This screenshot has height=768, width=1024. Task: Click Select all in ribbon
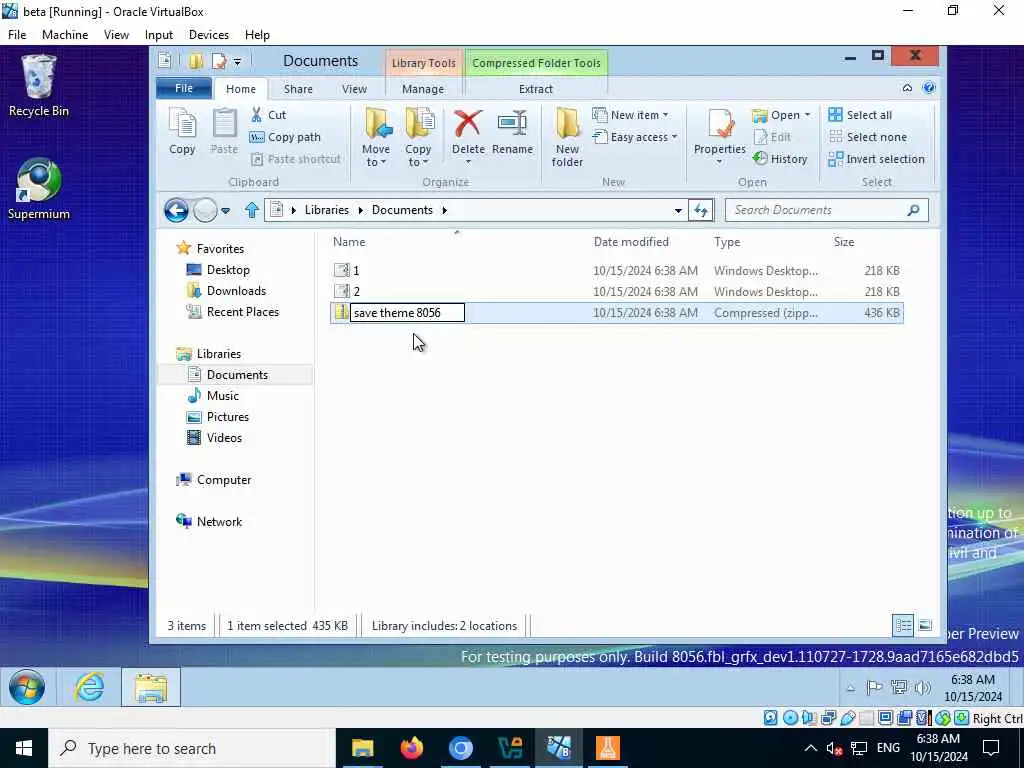click(860, 115)
